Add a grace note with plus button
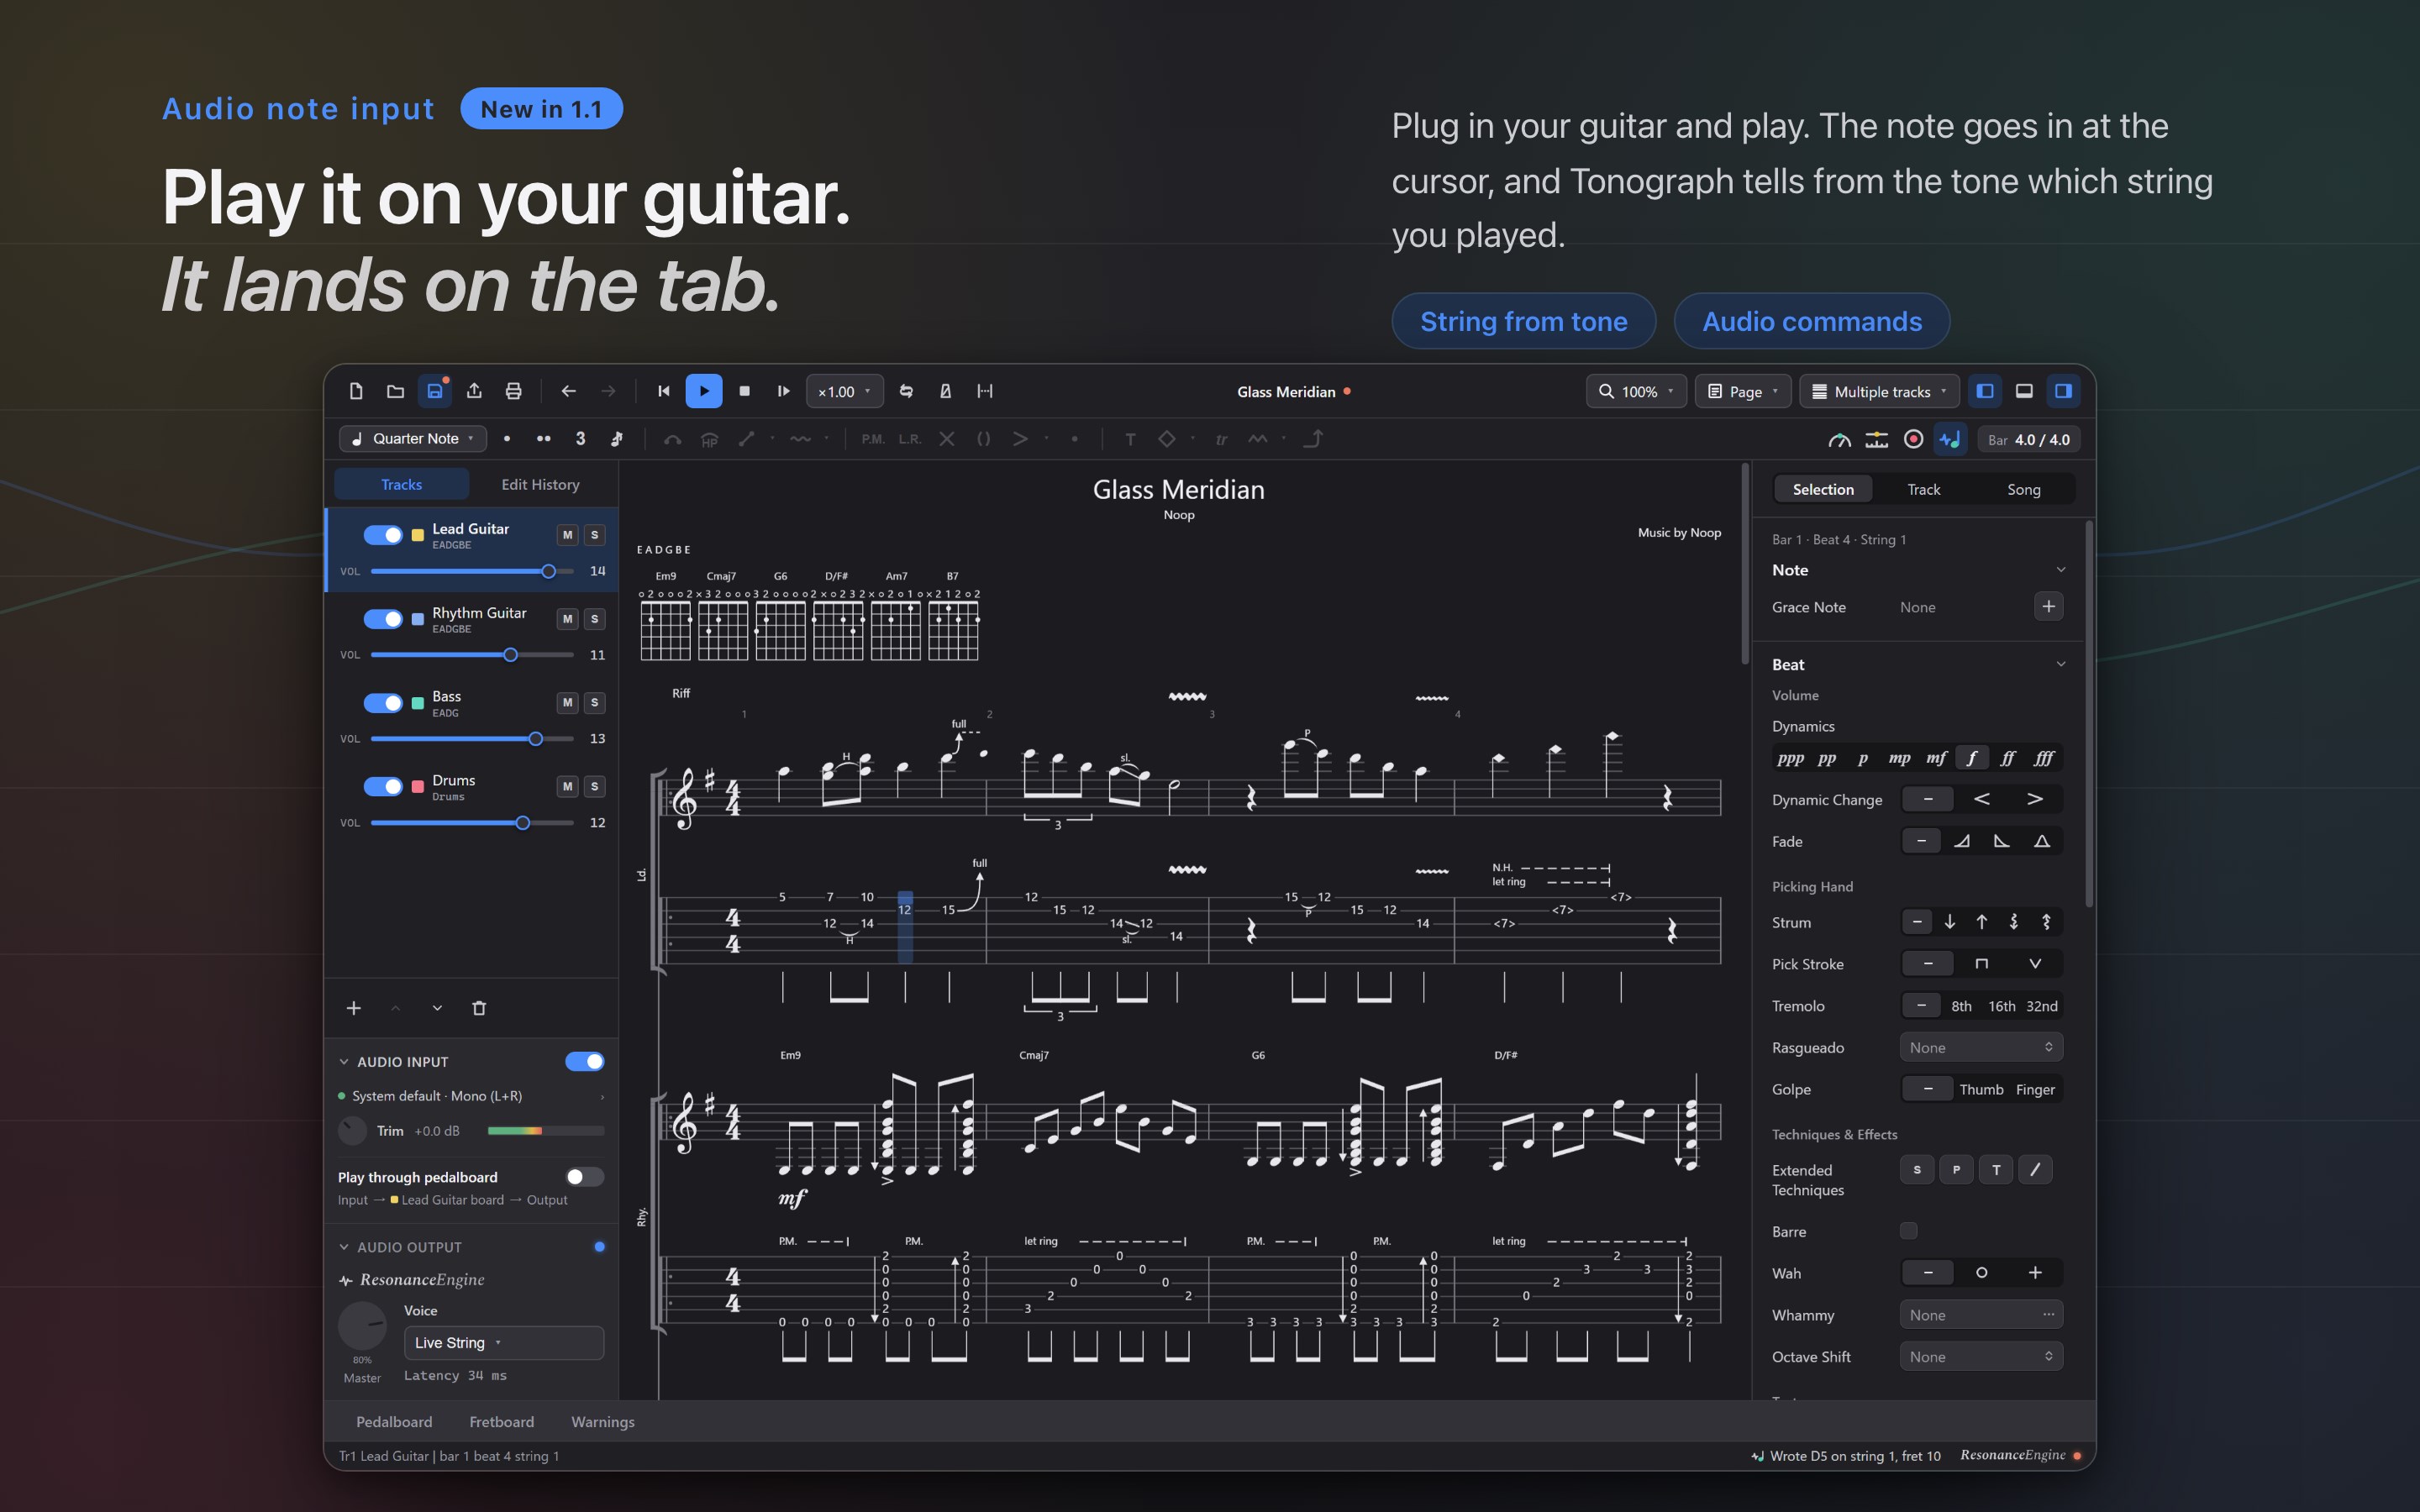This screenshot has width=2420, height=1512. coord(2048,606)
